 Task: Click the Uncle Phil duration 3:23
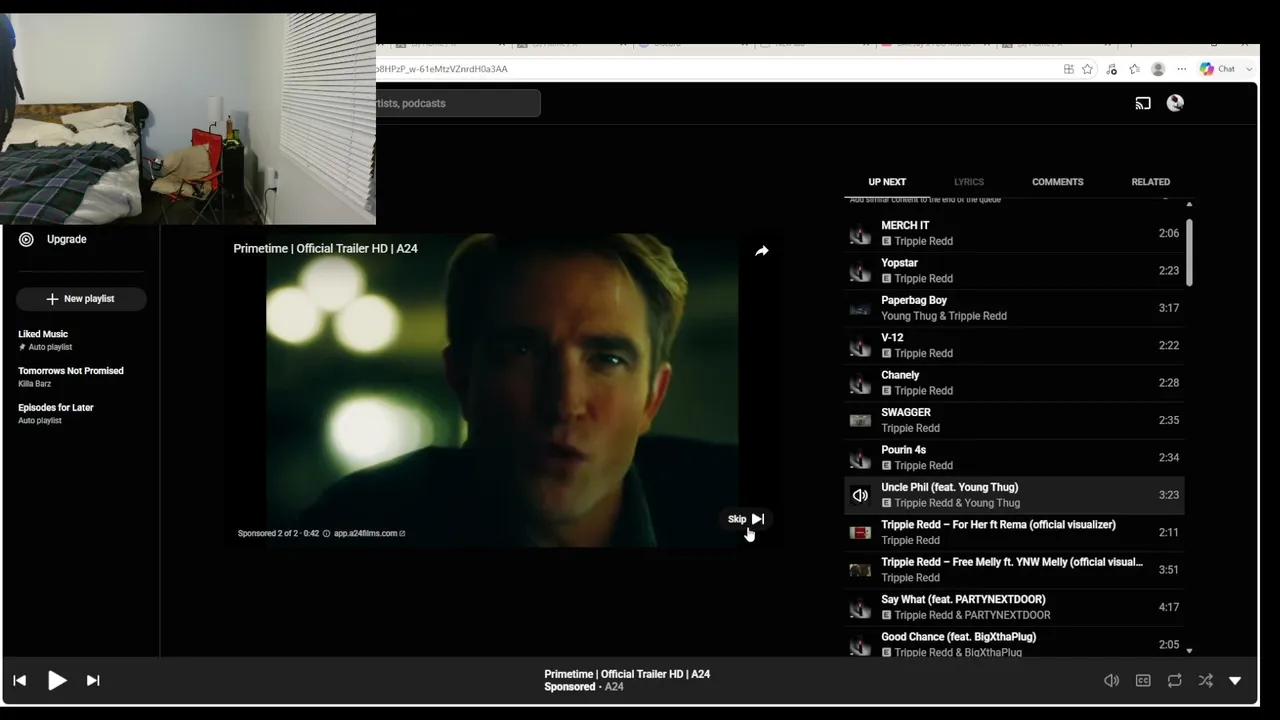(1169, 495)
